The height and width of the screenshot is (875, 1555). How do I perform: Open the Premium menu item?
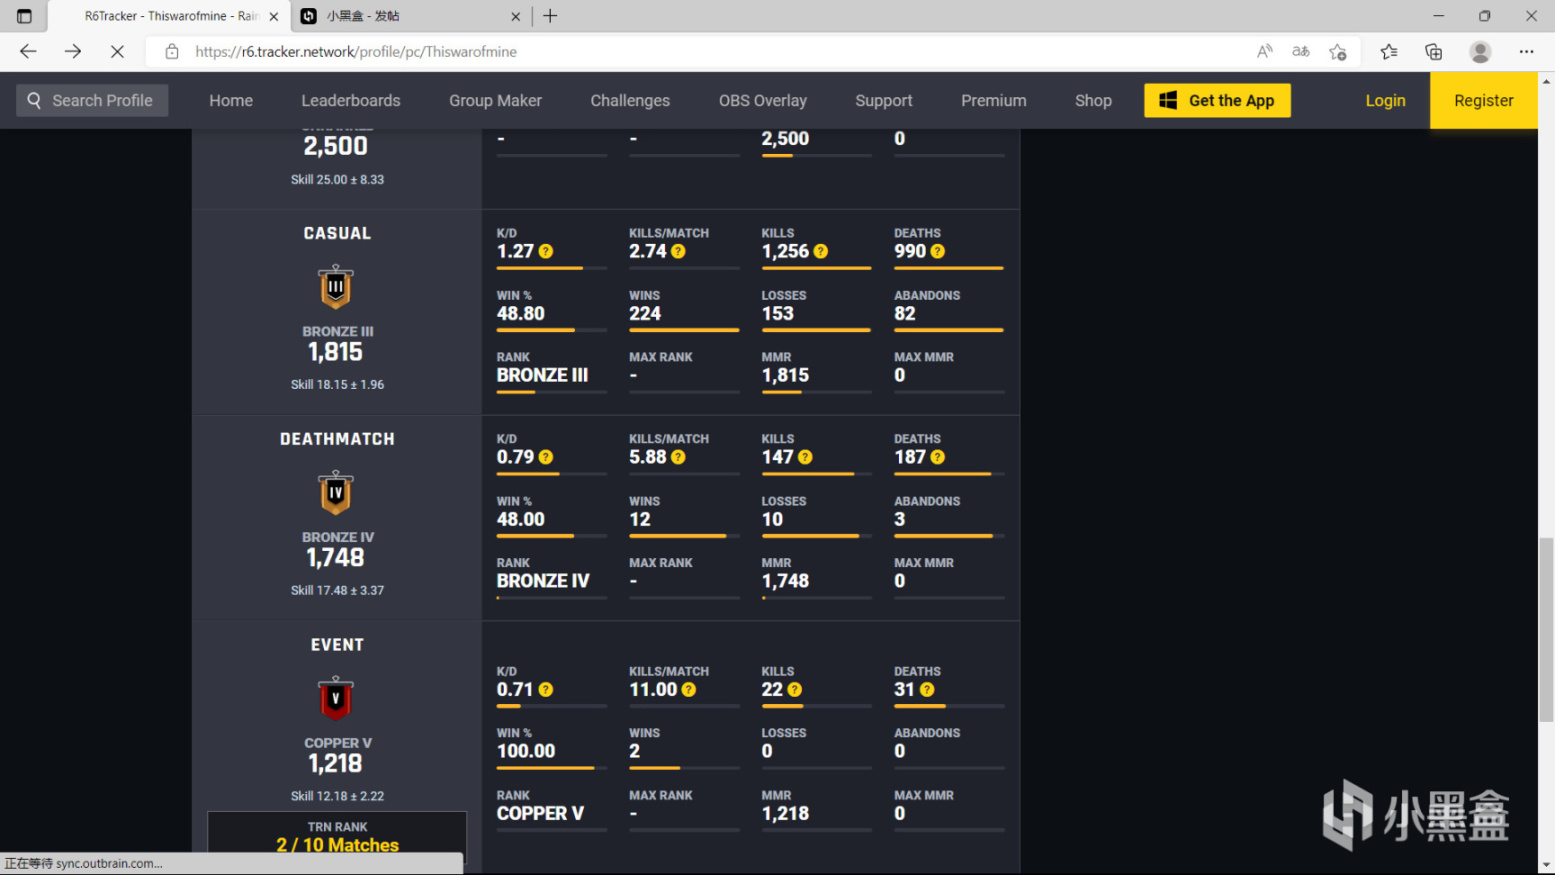994,100
